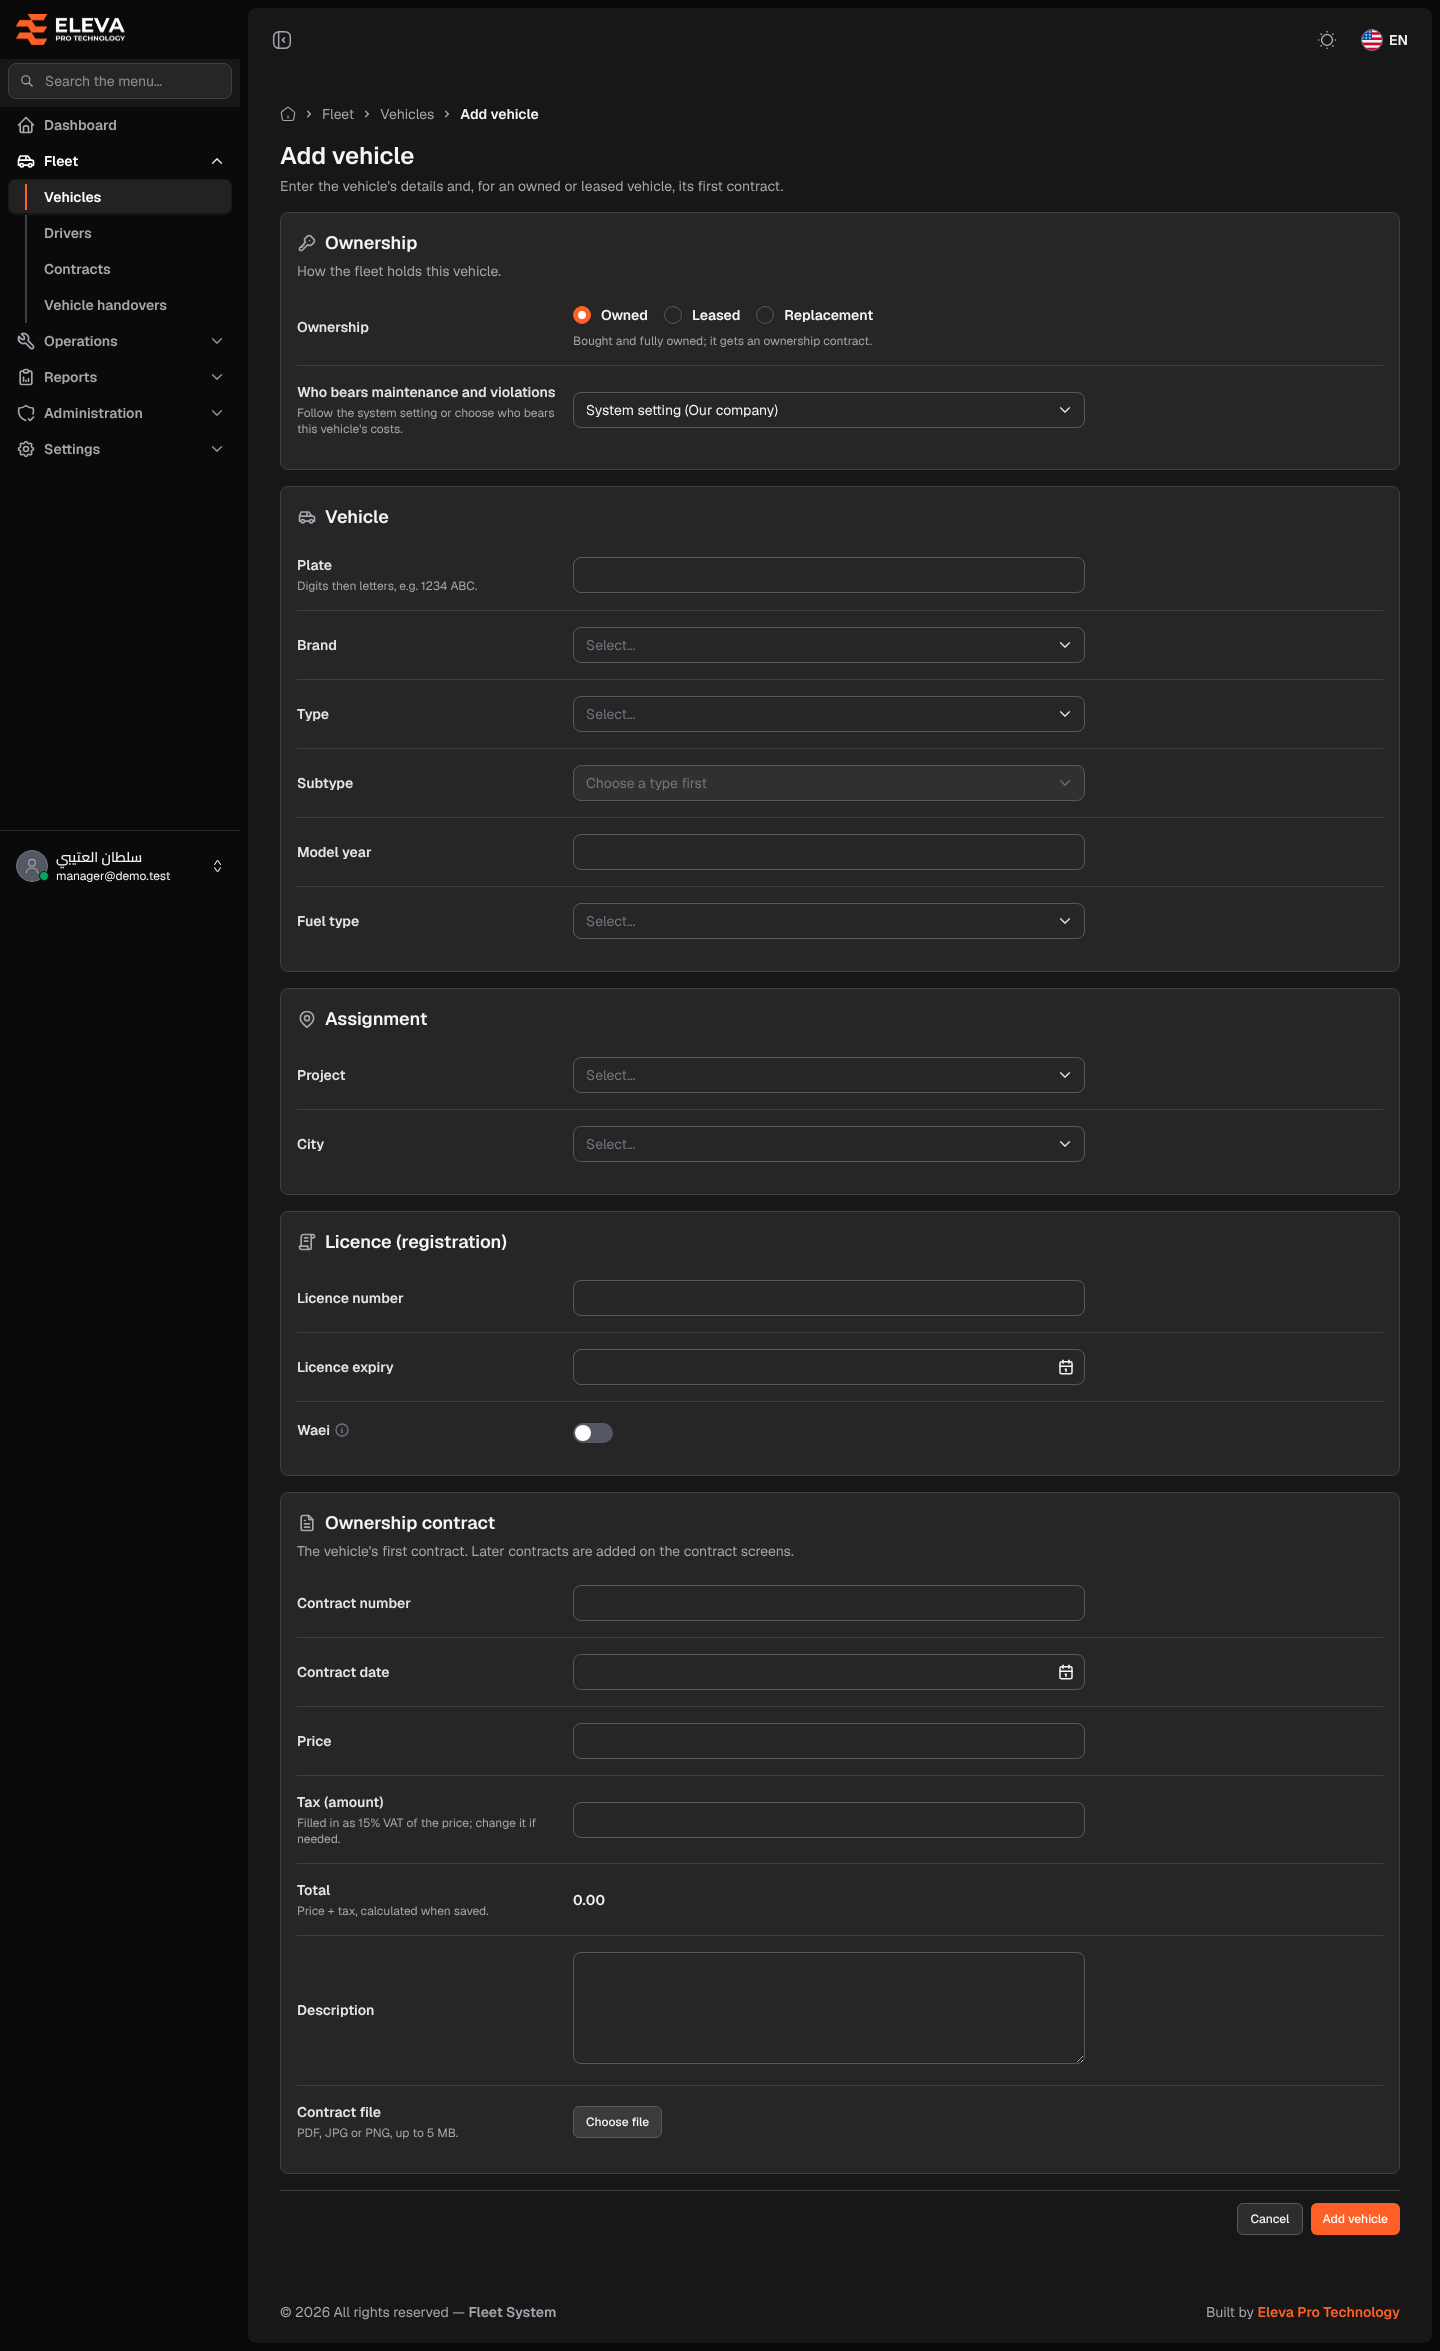Open the Type select dropdown

[829, 714]
